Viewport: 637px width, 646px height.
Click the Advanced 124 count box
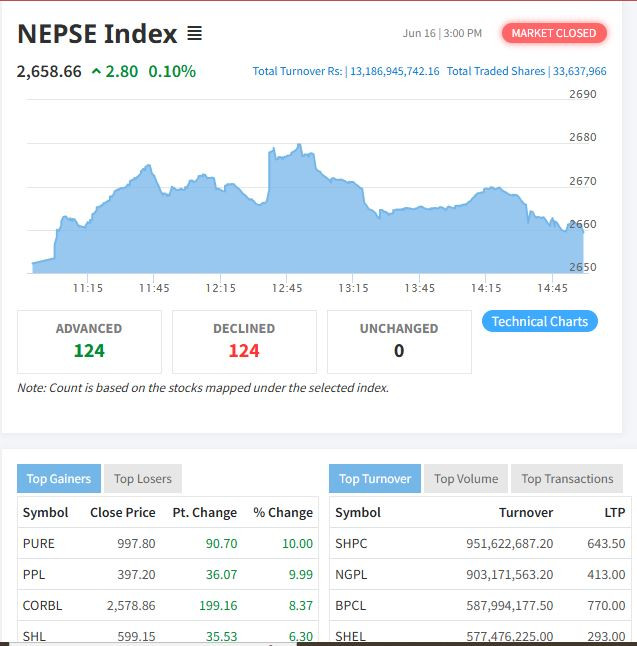[x=89, y=341]
